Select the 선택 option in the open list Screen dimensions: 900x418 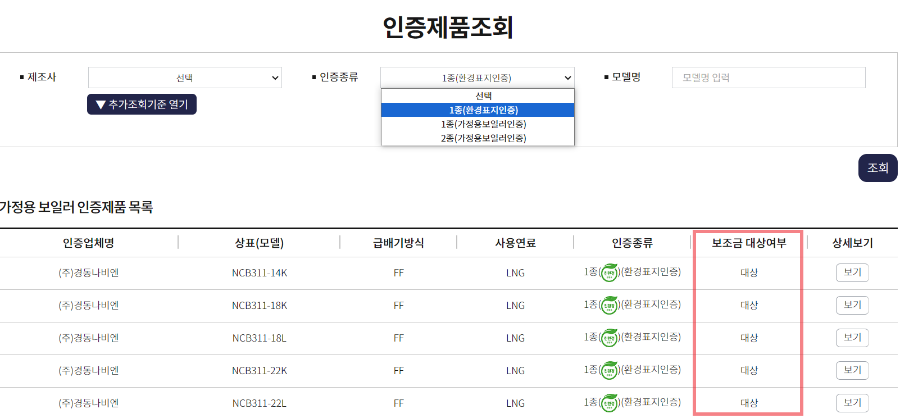point(478,96)
